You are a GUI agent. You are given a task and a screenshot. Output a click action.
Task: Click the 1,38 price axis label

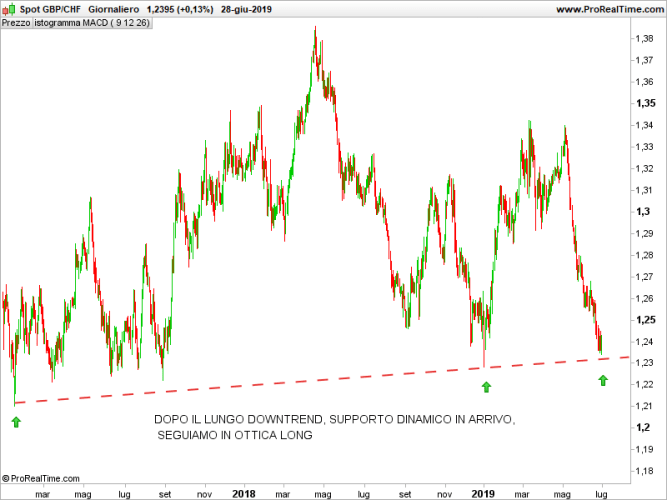(644, 39)
